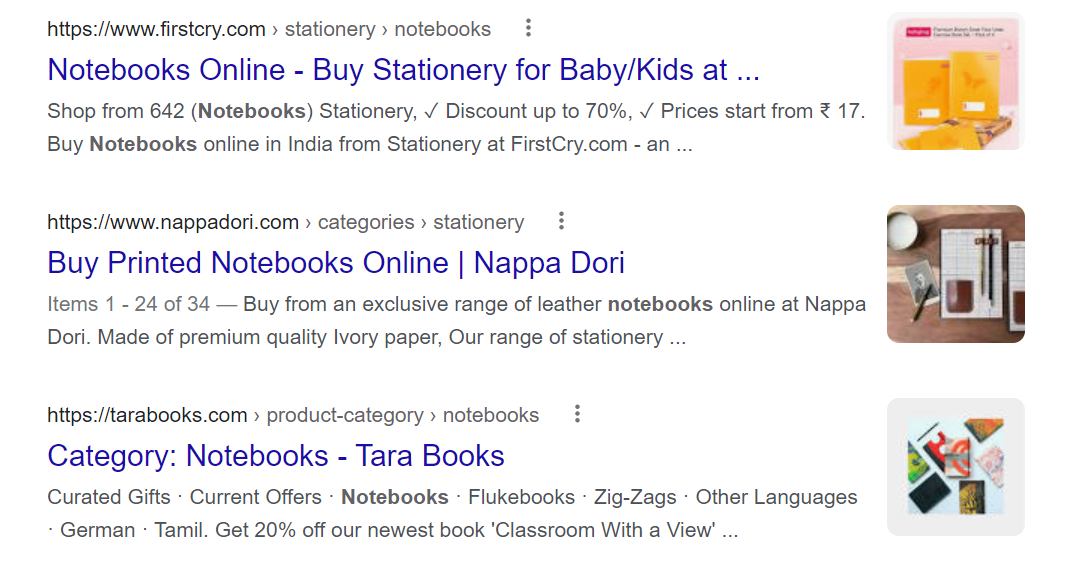Click the https://www.nappadori.com URL text
Viewport: 1092px width, 567px height.
[173, 222]
